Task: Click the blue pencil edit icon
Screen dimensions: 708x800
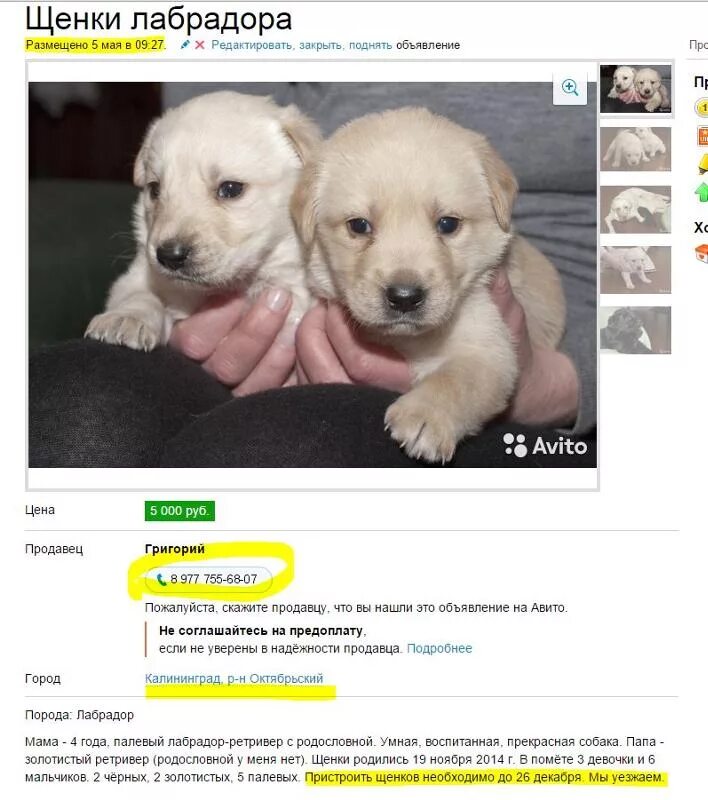Action: pos(185,45)
